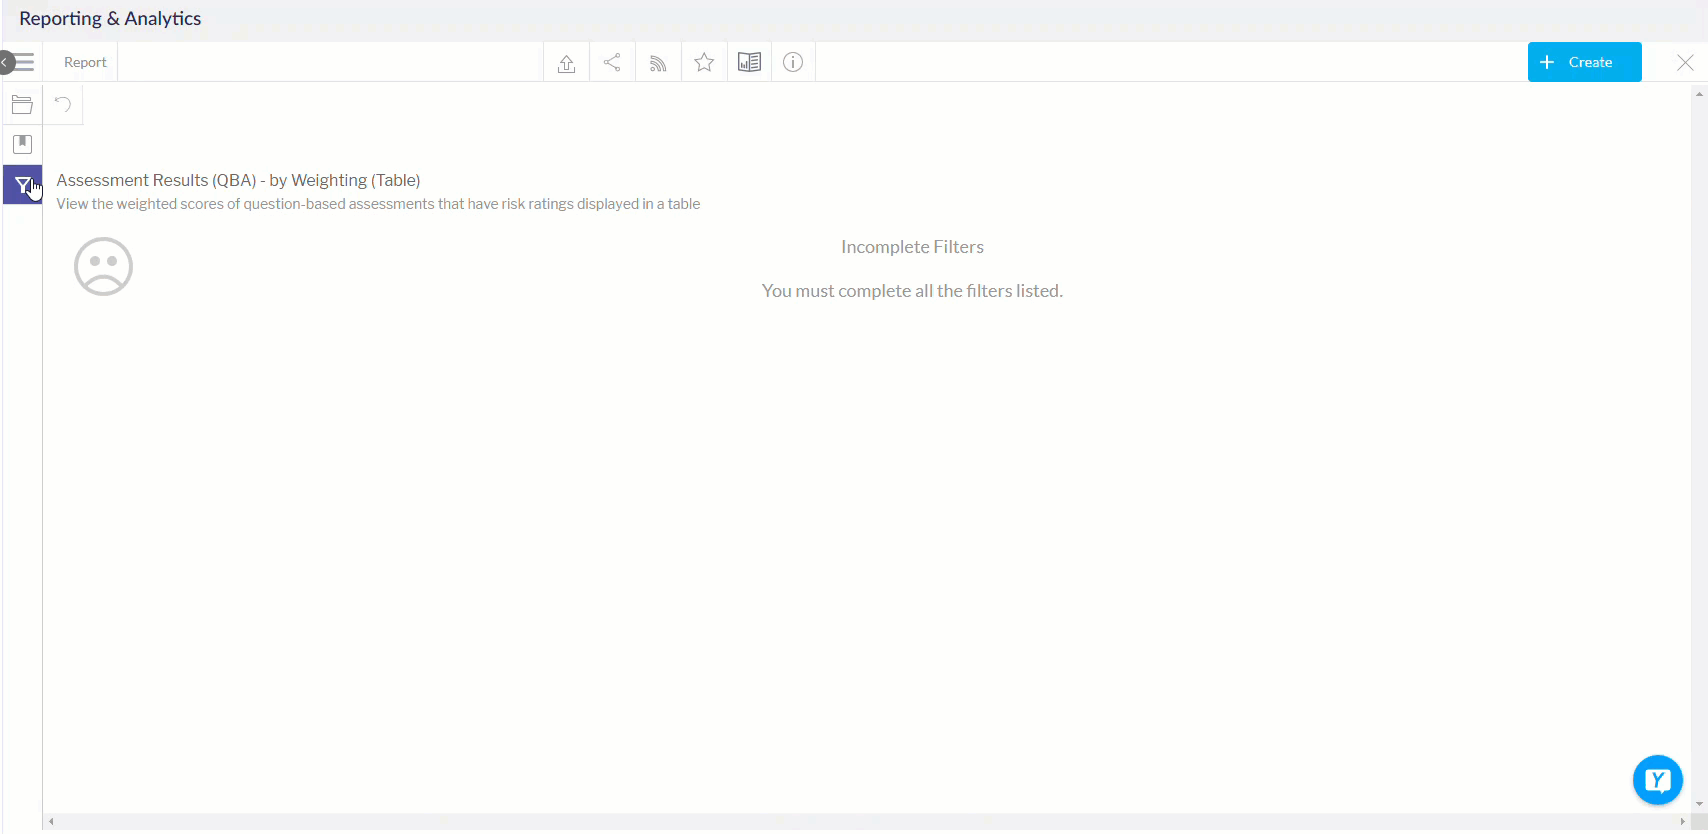Click the bookmark icon in the sidebar
The width and height of the screenshot is (1708, 834).
(22, 144)
